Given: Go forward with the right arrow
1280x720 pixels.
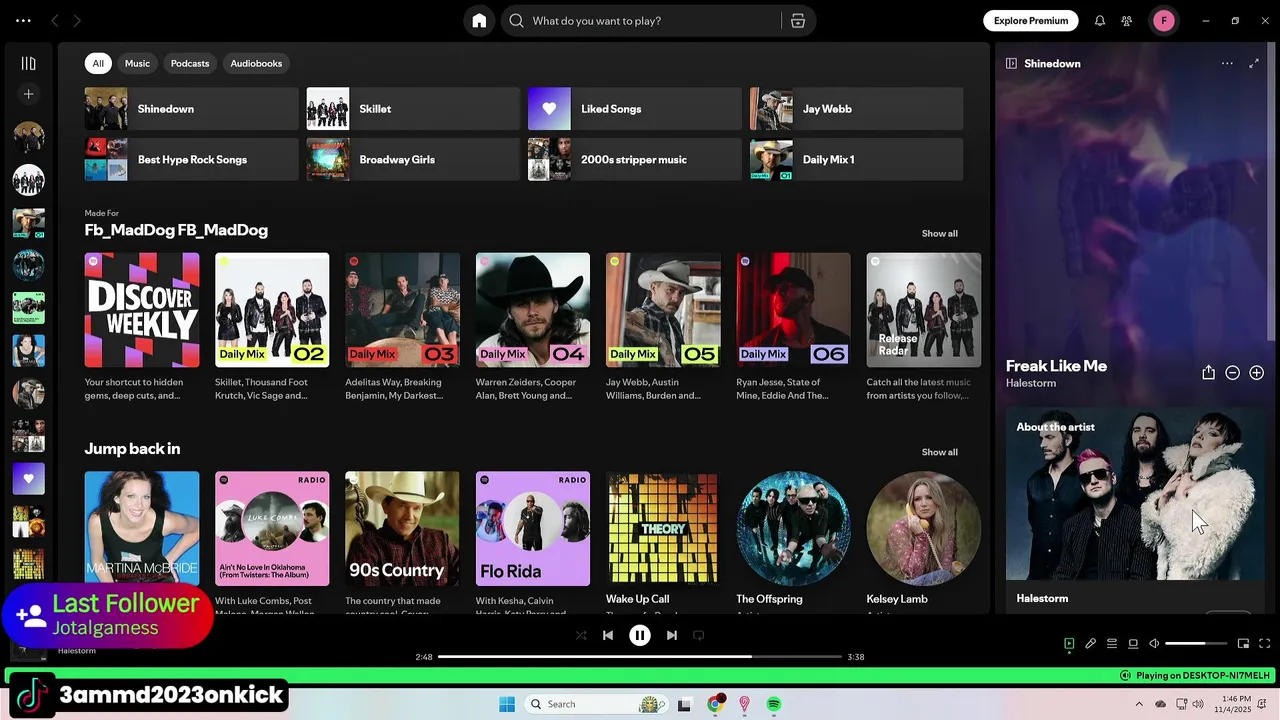Looking at the screenshot, I should 77,21.
